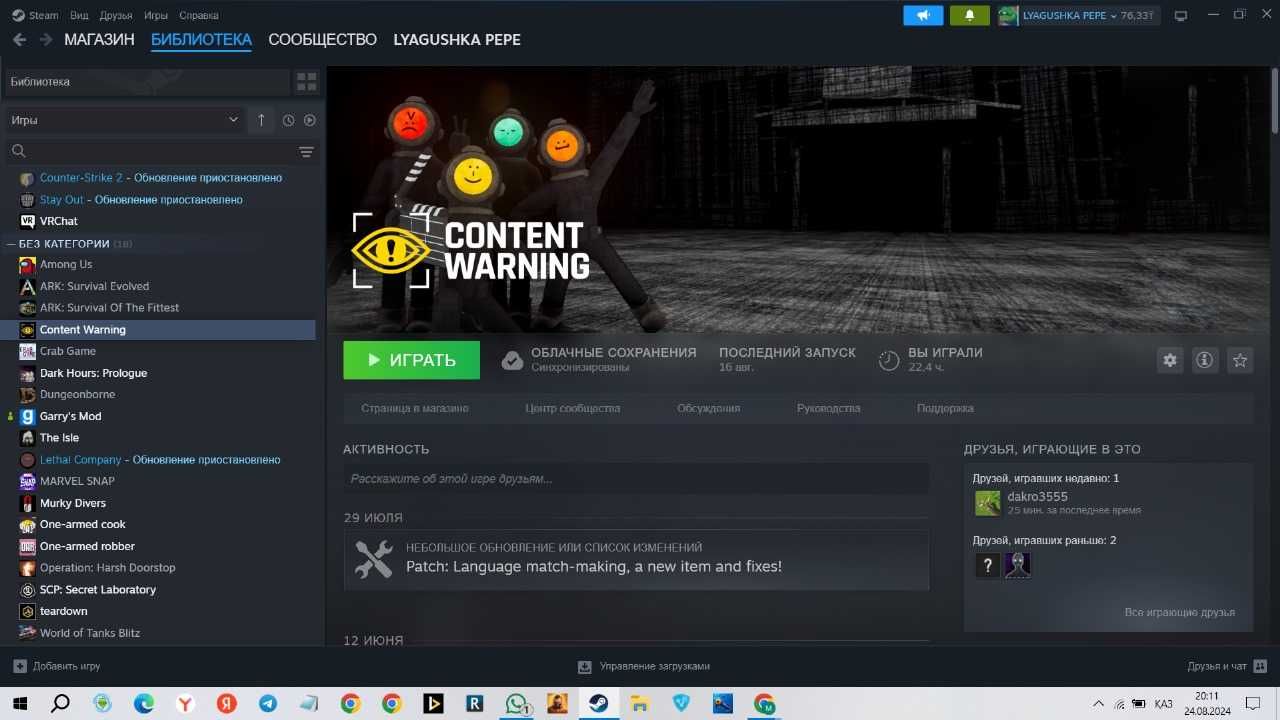
Task: Open the Steam menu
Action: [x=36, y=15]
